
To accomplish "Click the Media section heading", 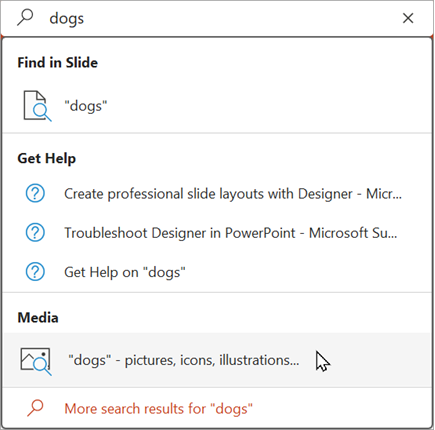I will 38,318.
